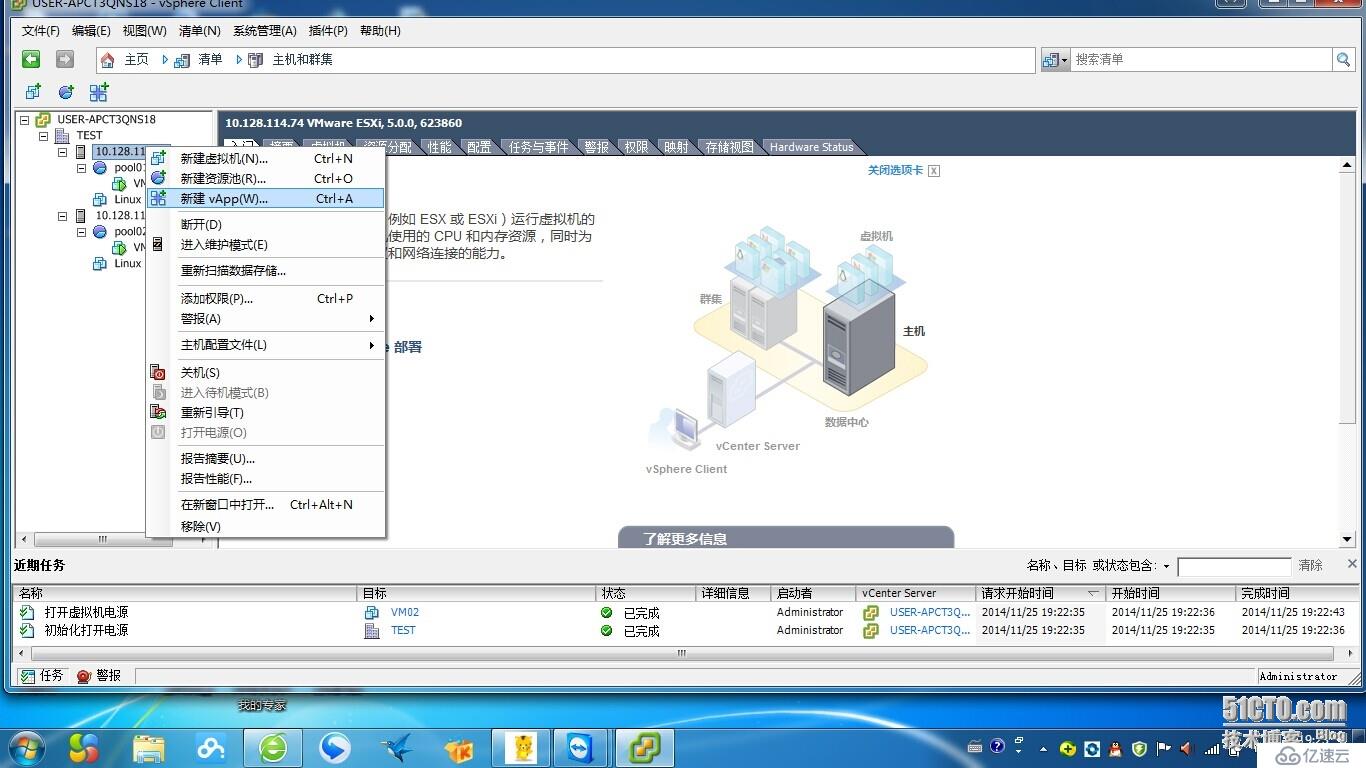Choose 新建 vApp(W)... from context menu
Viewport: 1366px width, 768px height.
click(x=266, y=198)
